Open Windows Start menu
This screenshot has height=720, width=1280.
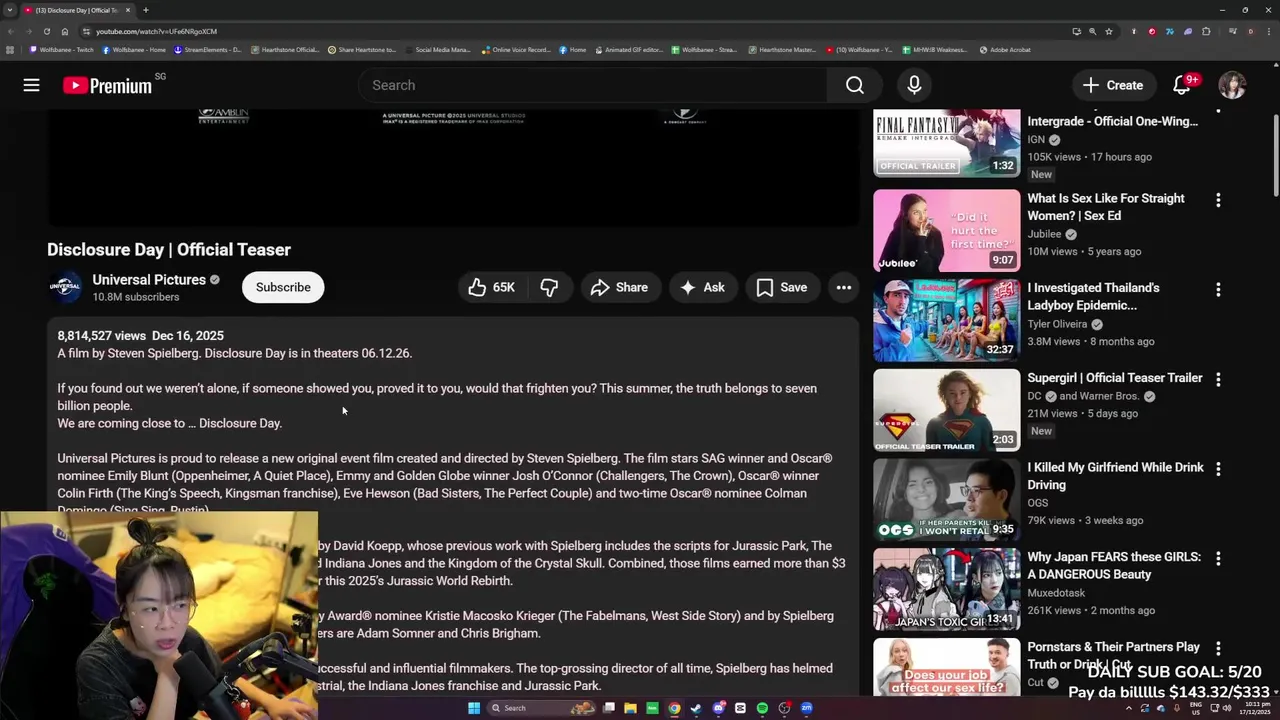coord(474,708)
